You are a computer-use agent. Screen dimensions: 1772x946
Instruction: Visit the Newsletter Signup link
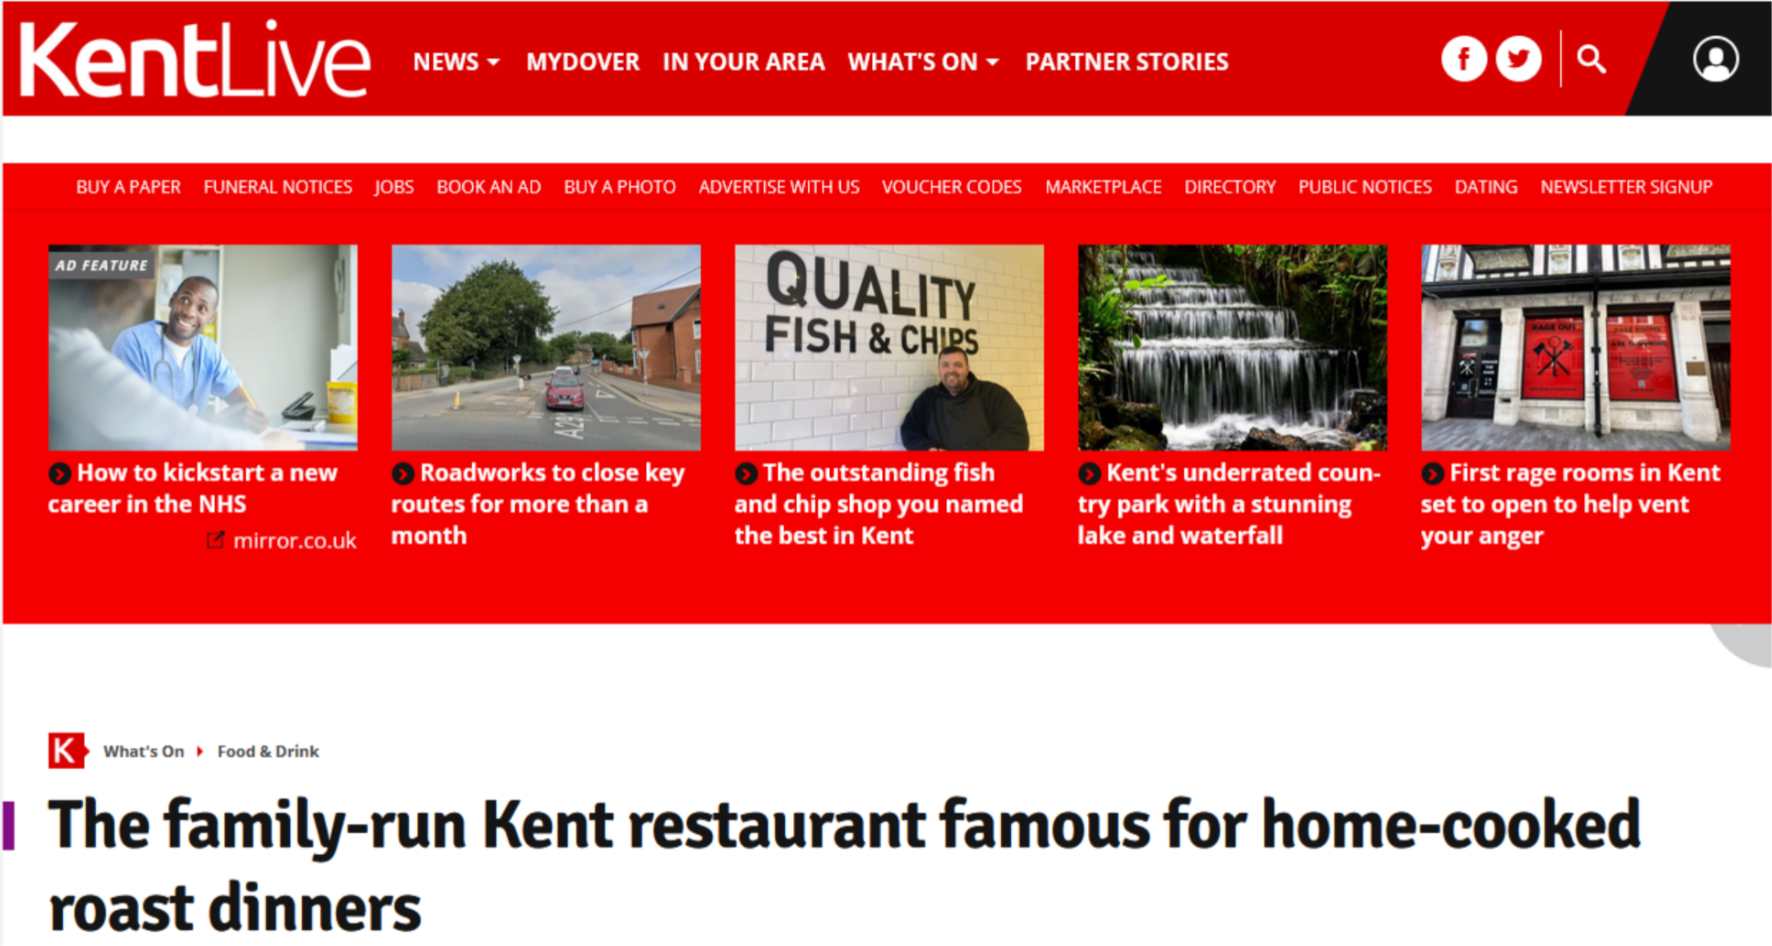(1626, 187)
